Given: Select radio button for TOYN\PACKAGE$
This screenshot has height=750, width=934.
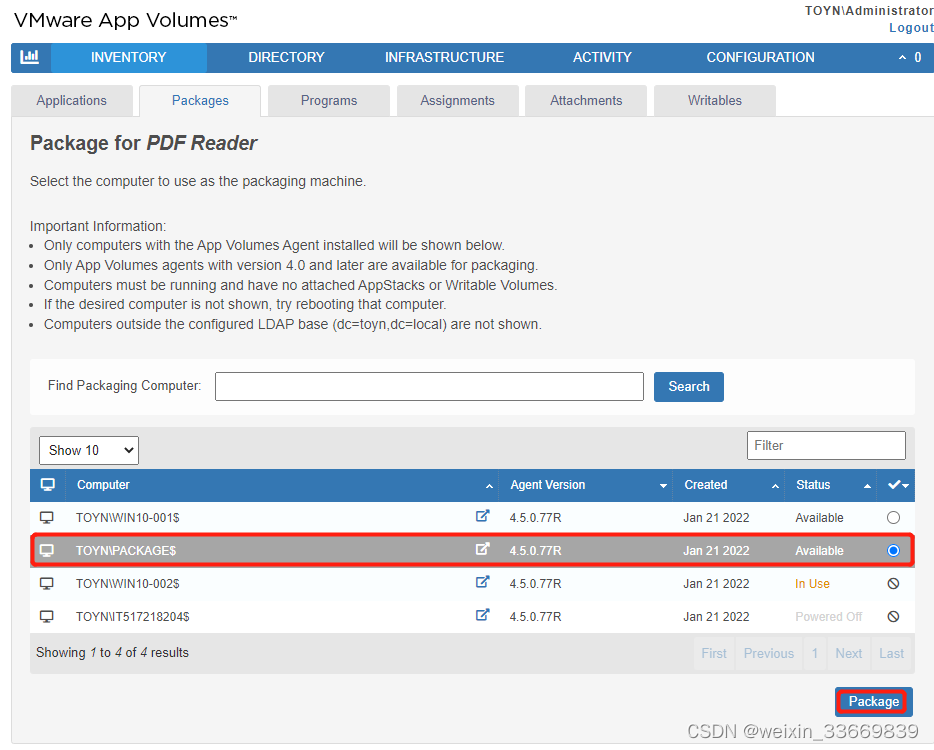Looking at the screenshot, I should pyautogui.click(x=893, y=550).
